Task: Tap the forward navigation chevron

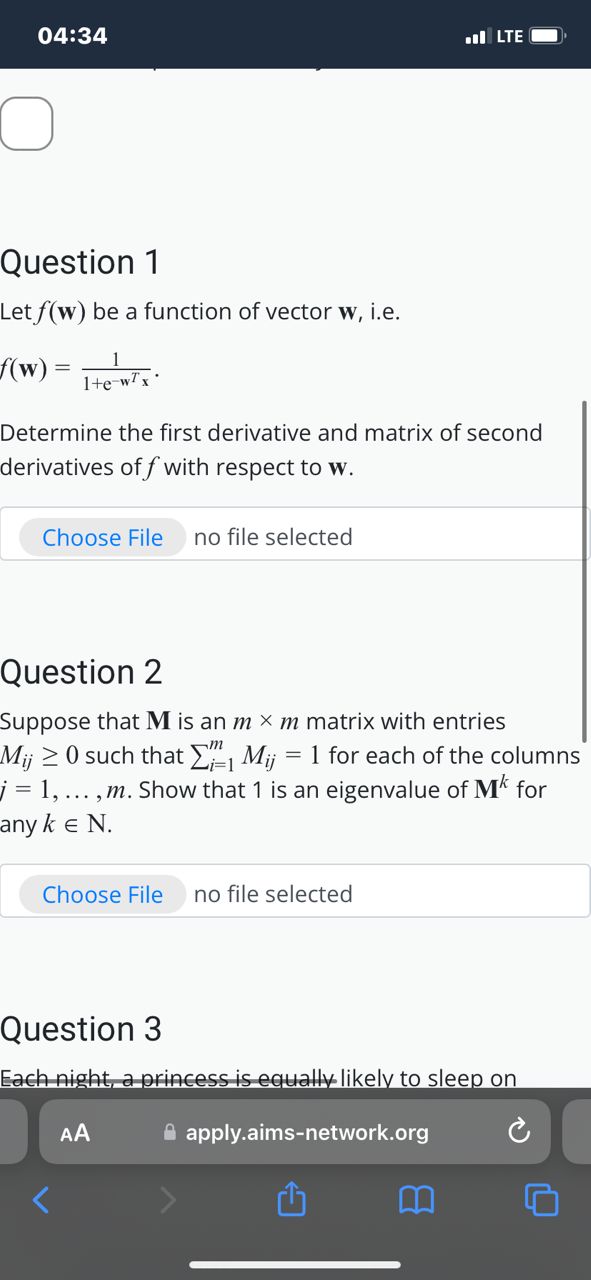Action: point(166,1200)
